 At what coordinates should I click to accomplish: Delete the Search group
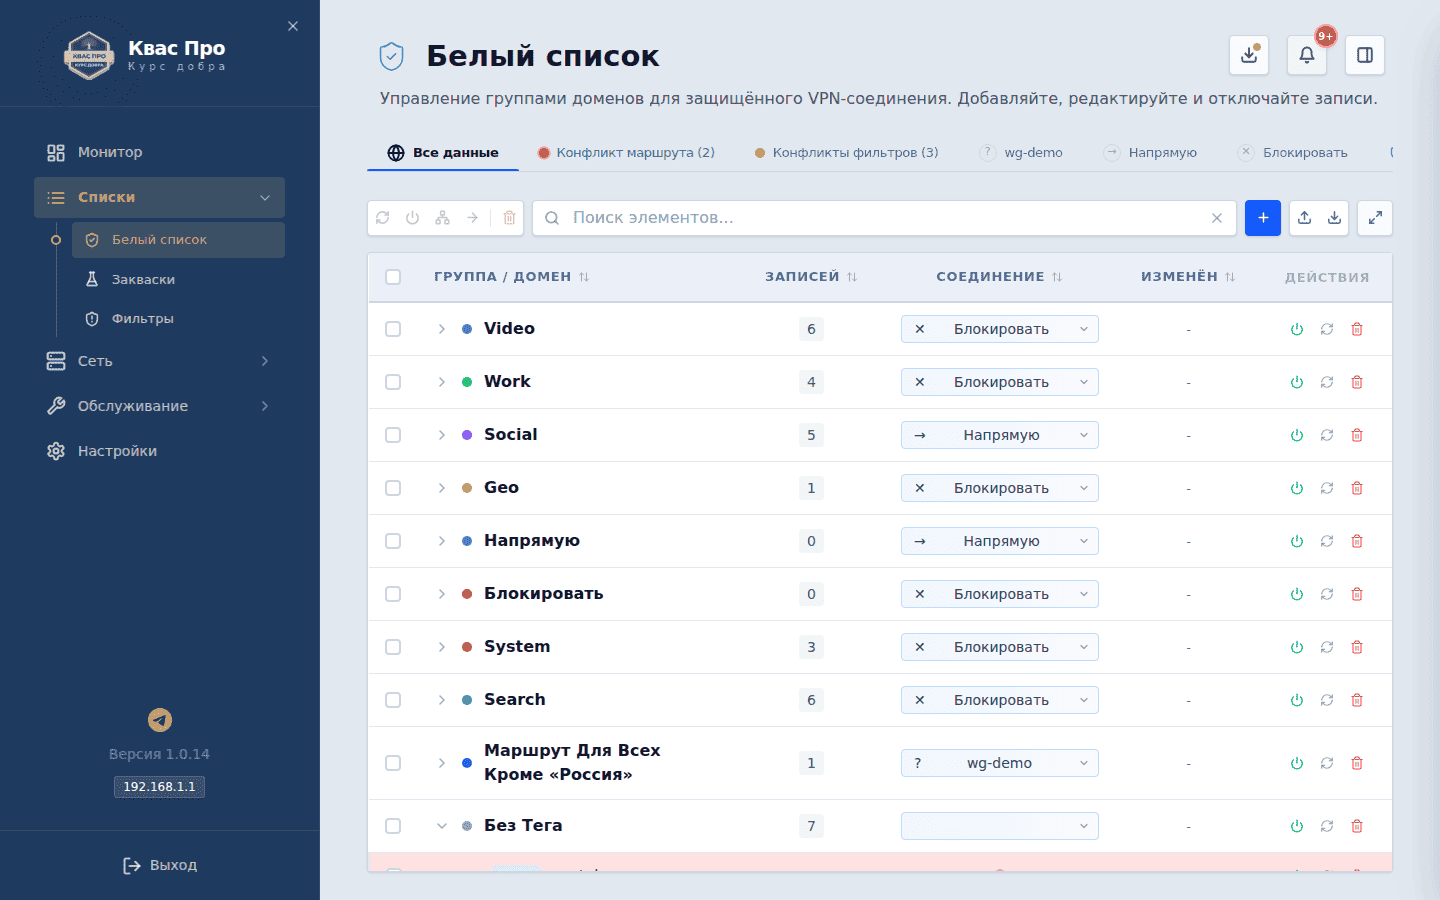click(x=1357, y=700)
